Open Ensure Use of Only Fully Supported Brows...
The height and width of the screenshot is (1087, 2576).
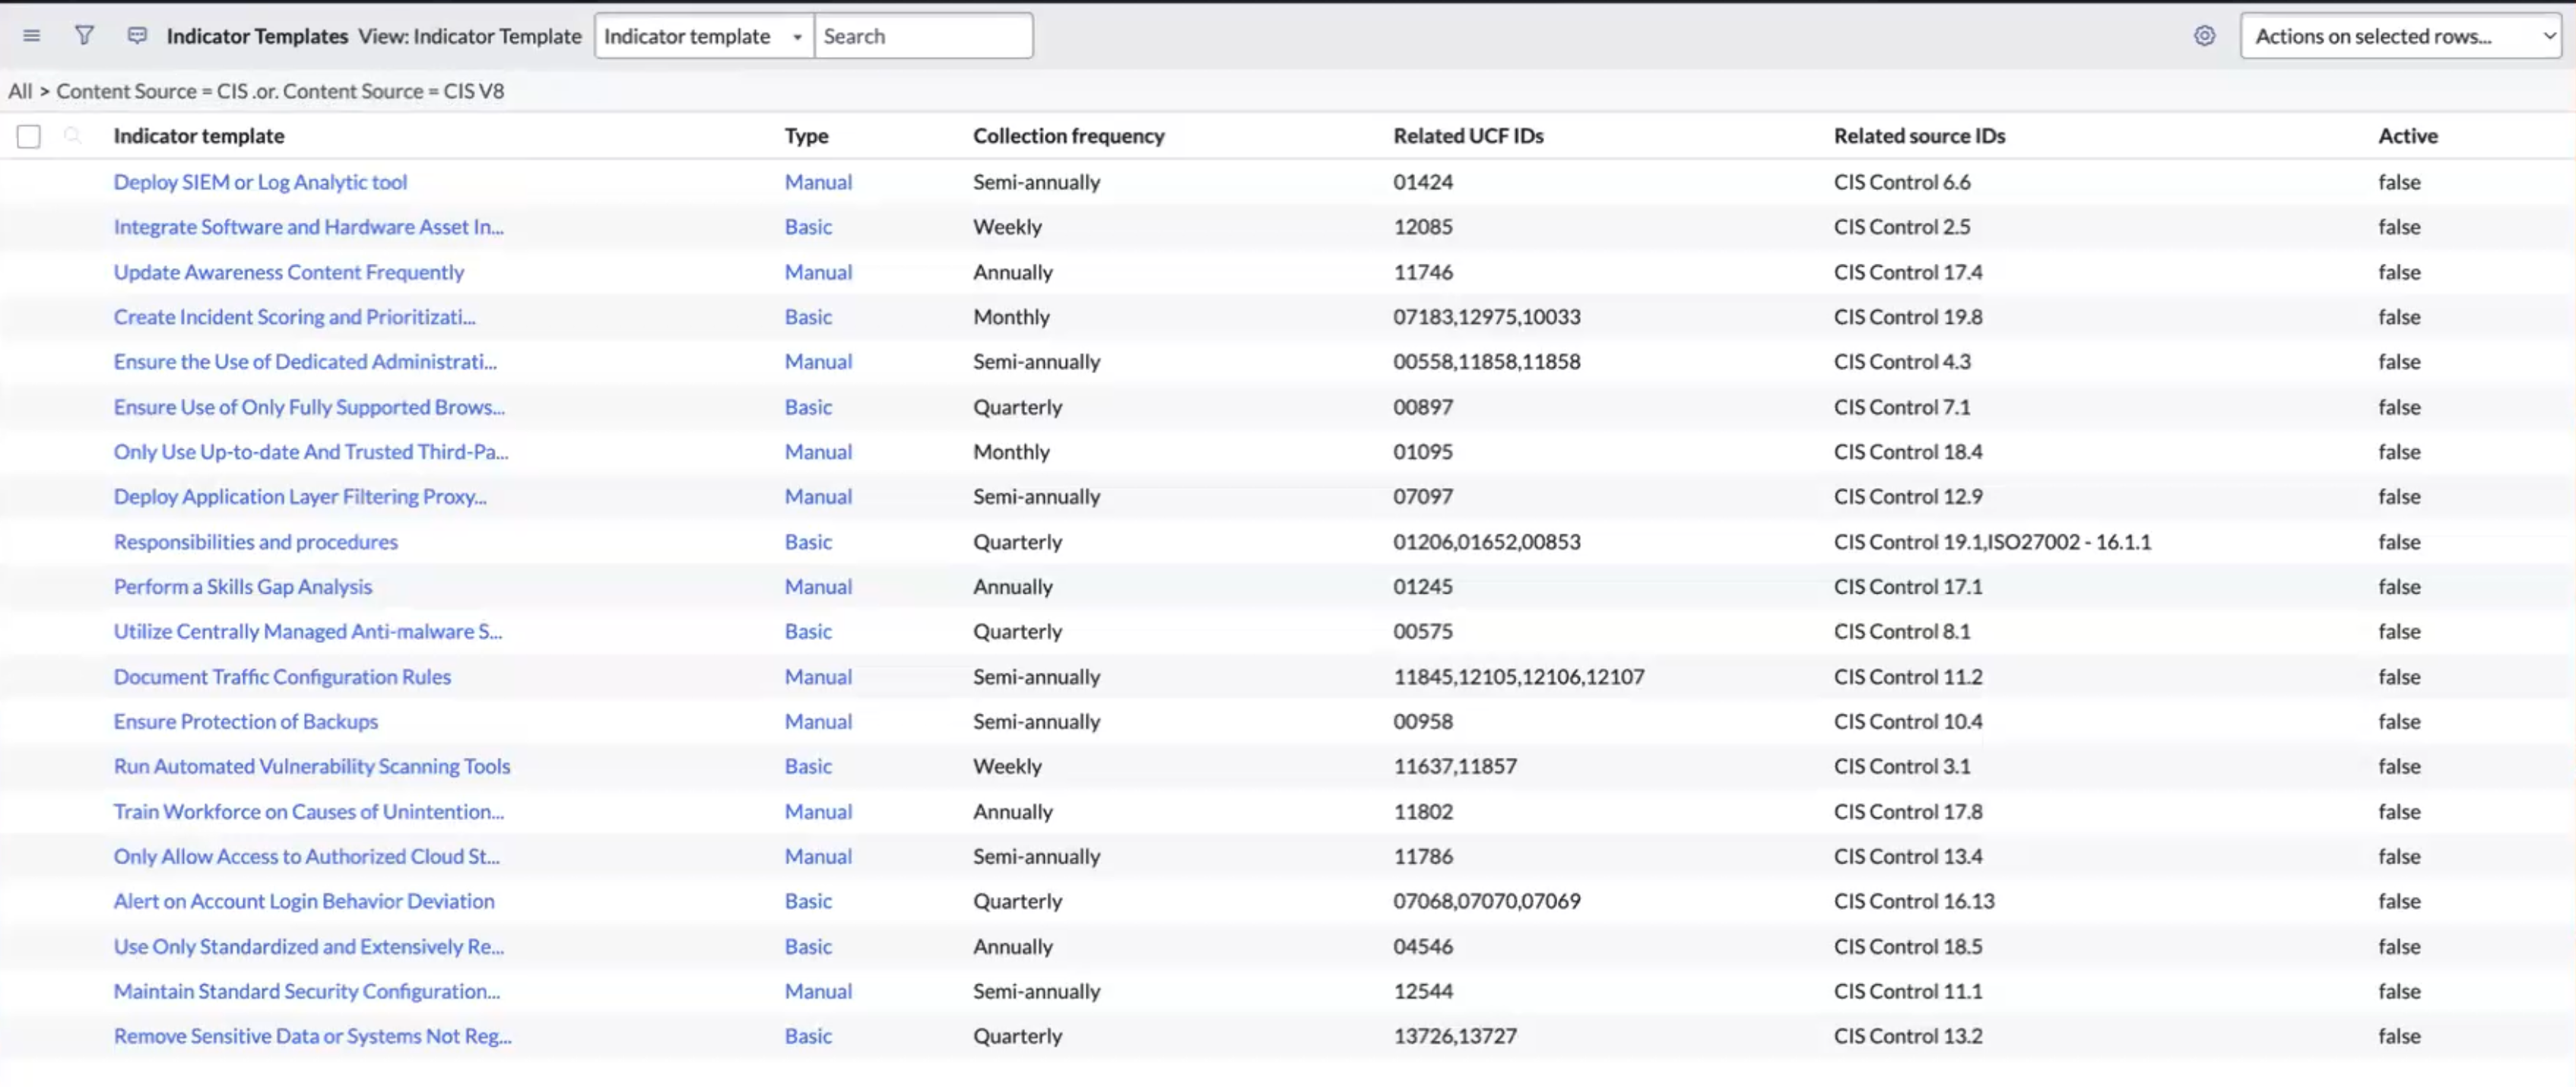coord(309,407)
